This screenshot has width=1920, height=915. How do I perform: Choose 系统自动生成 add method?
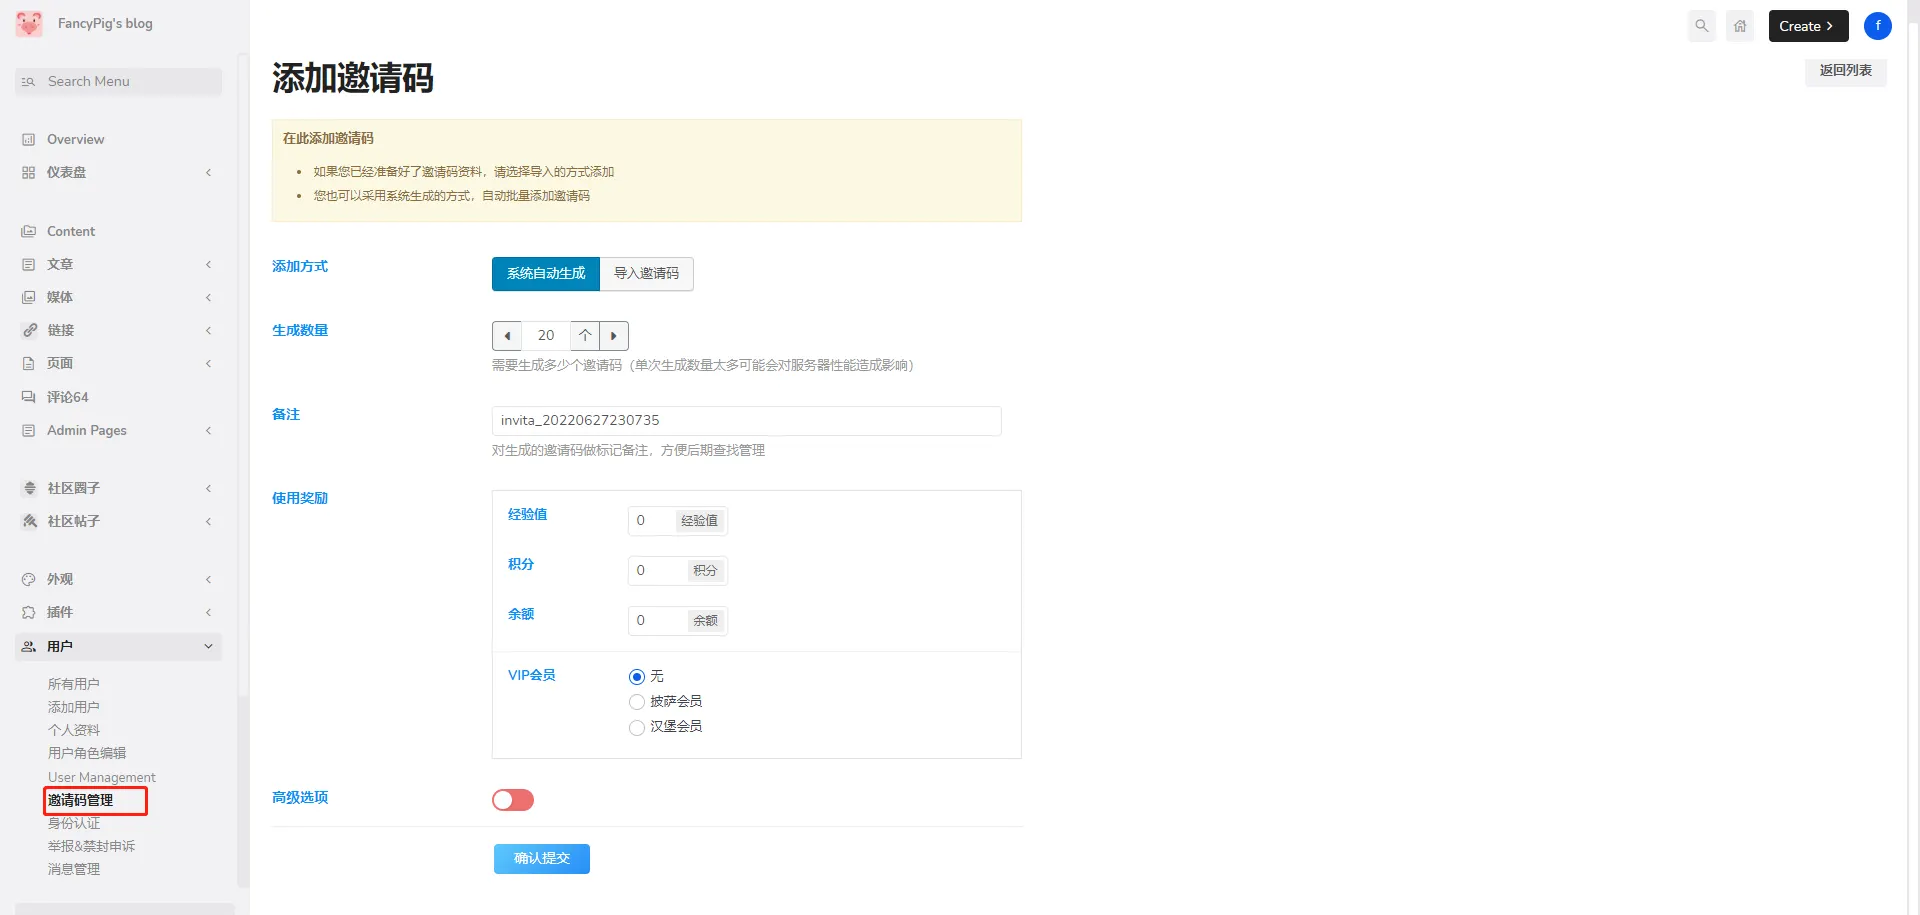(x=546, y=274)
